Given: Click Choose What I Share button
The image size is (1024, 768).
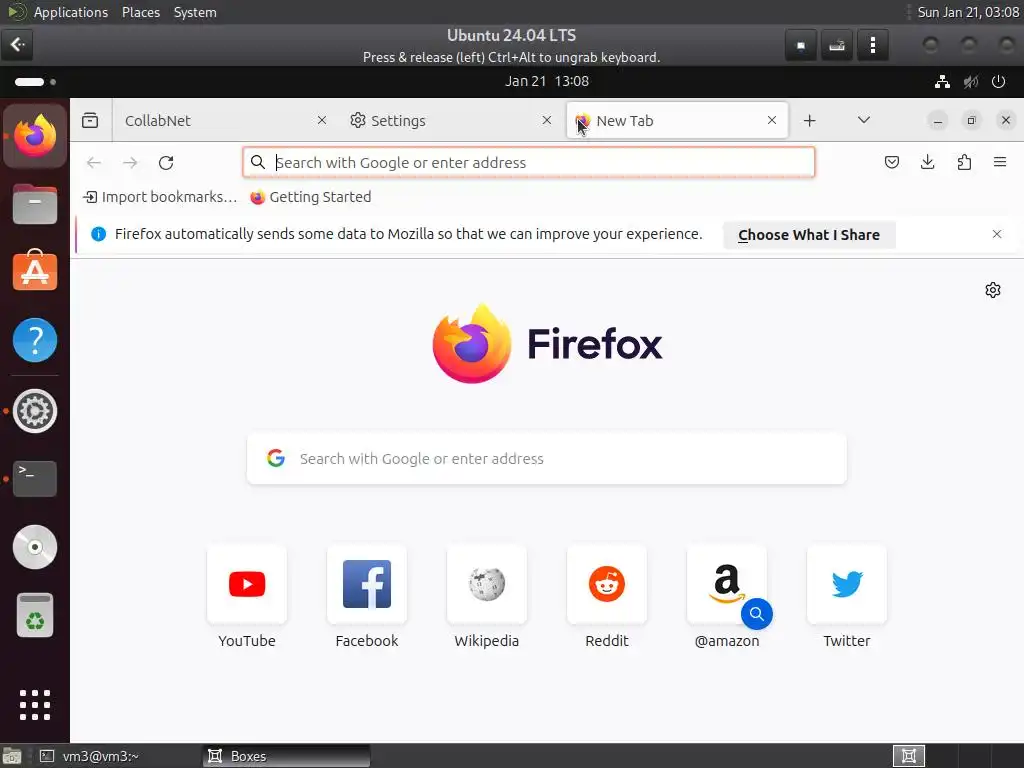Looking at the screenshot, I should (809, 235).
